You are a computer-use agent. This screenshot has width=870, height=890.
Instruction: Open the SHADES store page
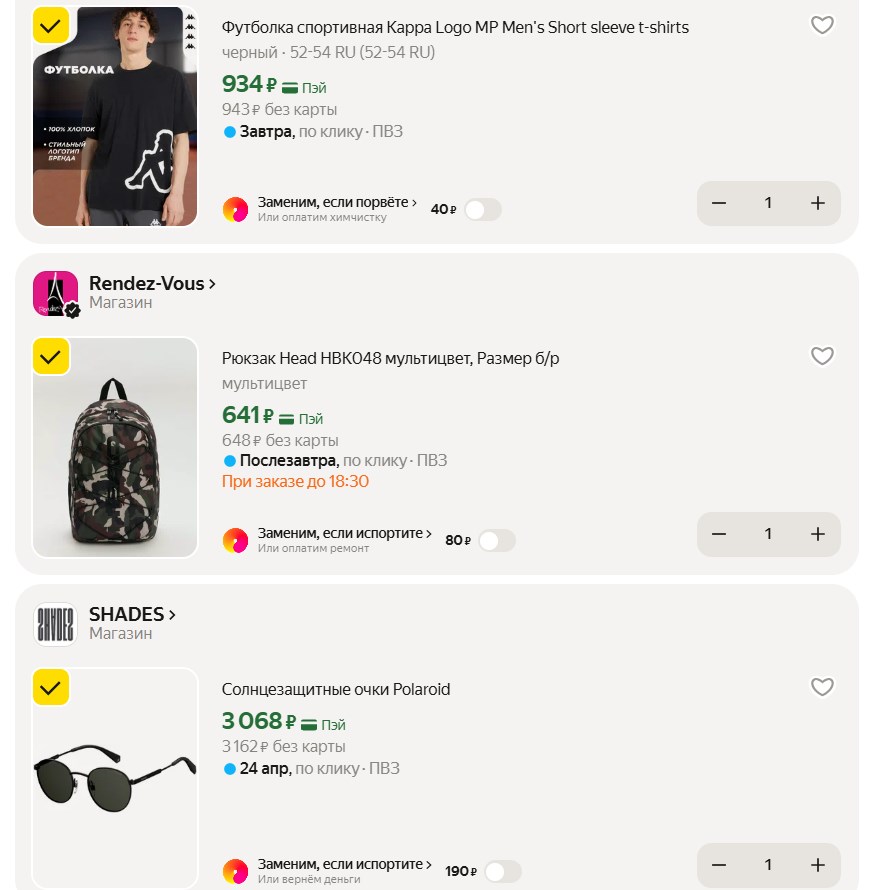click(132, 614)
